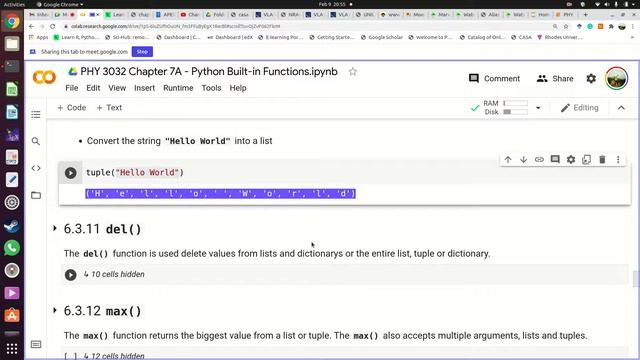This screenshot has width=640, height=360.
Task: Open the cell's editor settings gear
Action: pyautogui.click(x=571, y=160)
